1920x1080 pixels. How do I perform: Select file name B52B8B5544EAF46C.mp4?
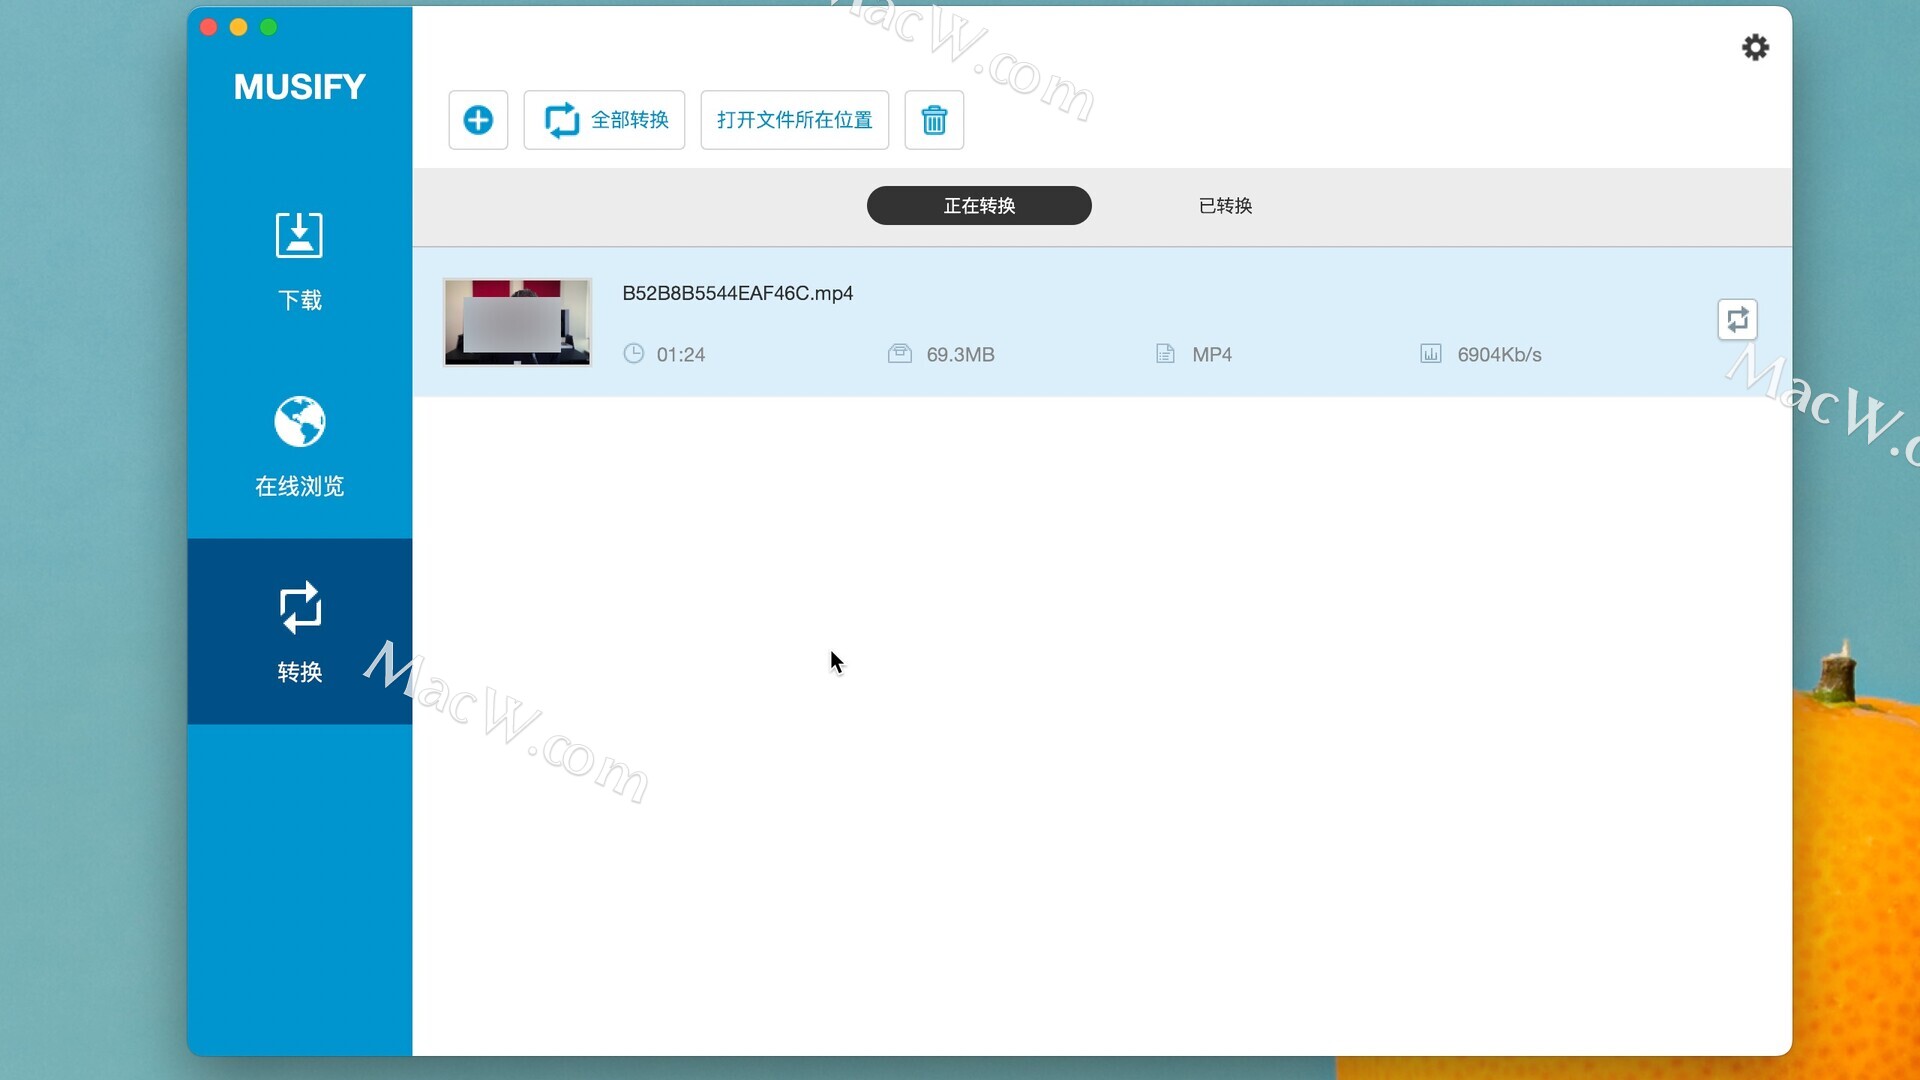click(x=737, y=293)
